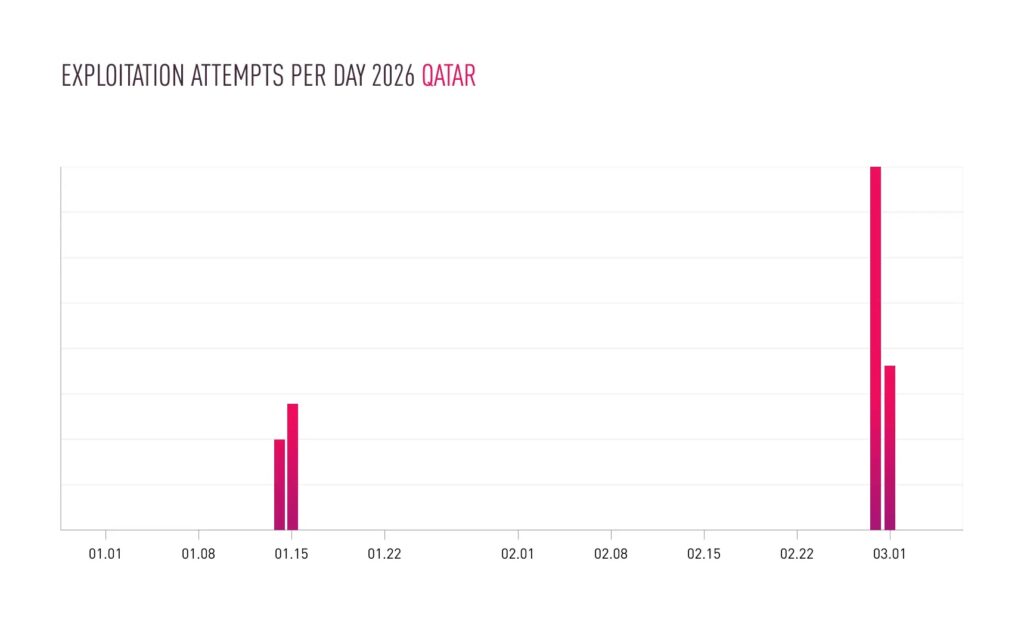Click the 02.15 date label
This screenshot has width=1024, height=617.
[703, 553]
